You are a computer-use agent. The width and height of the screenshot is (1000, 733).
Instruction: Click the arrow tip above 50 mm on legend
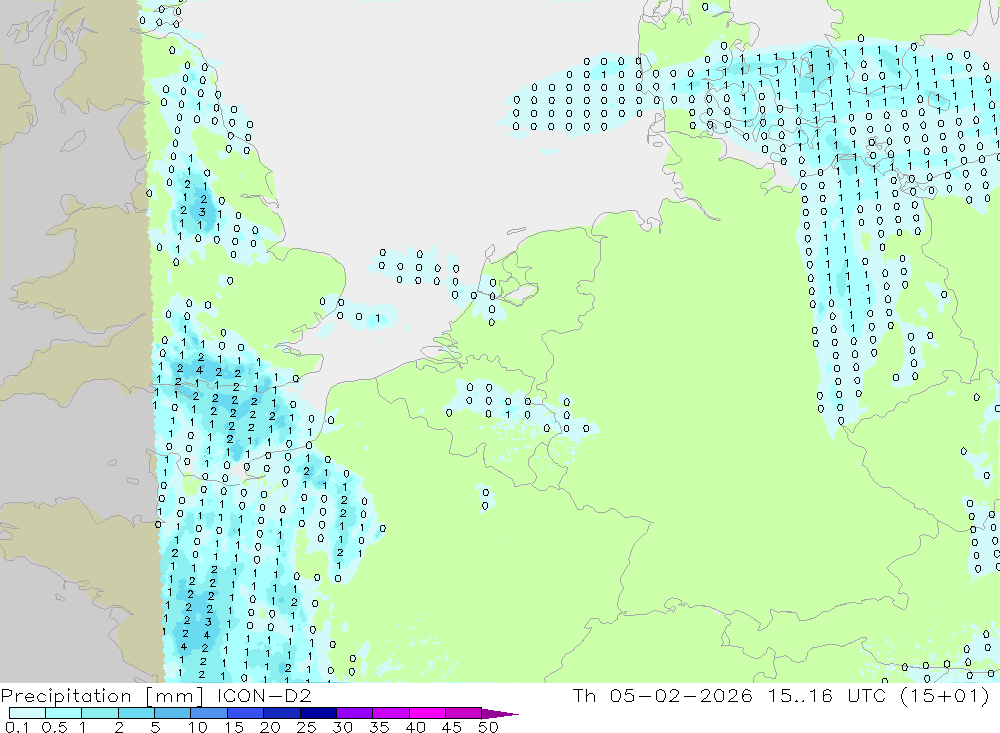501,713
